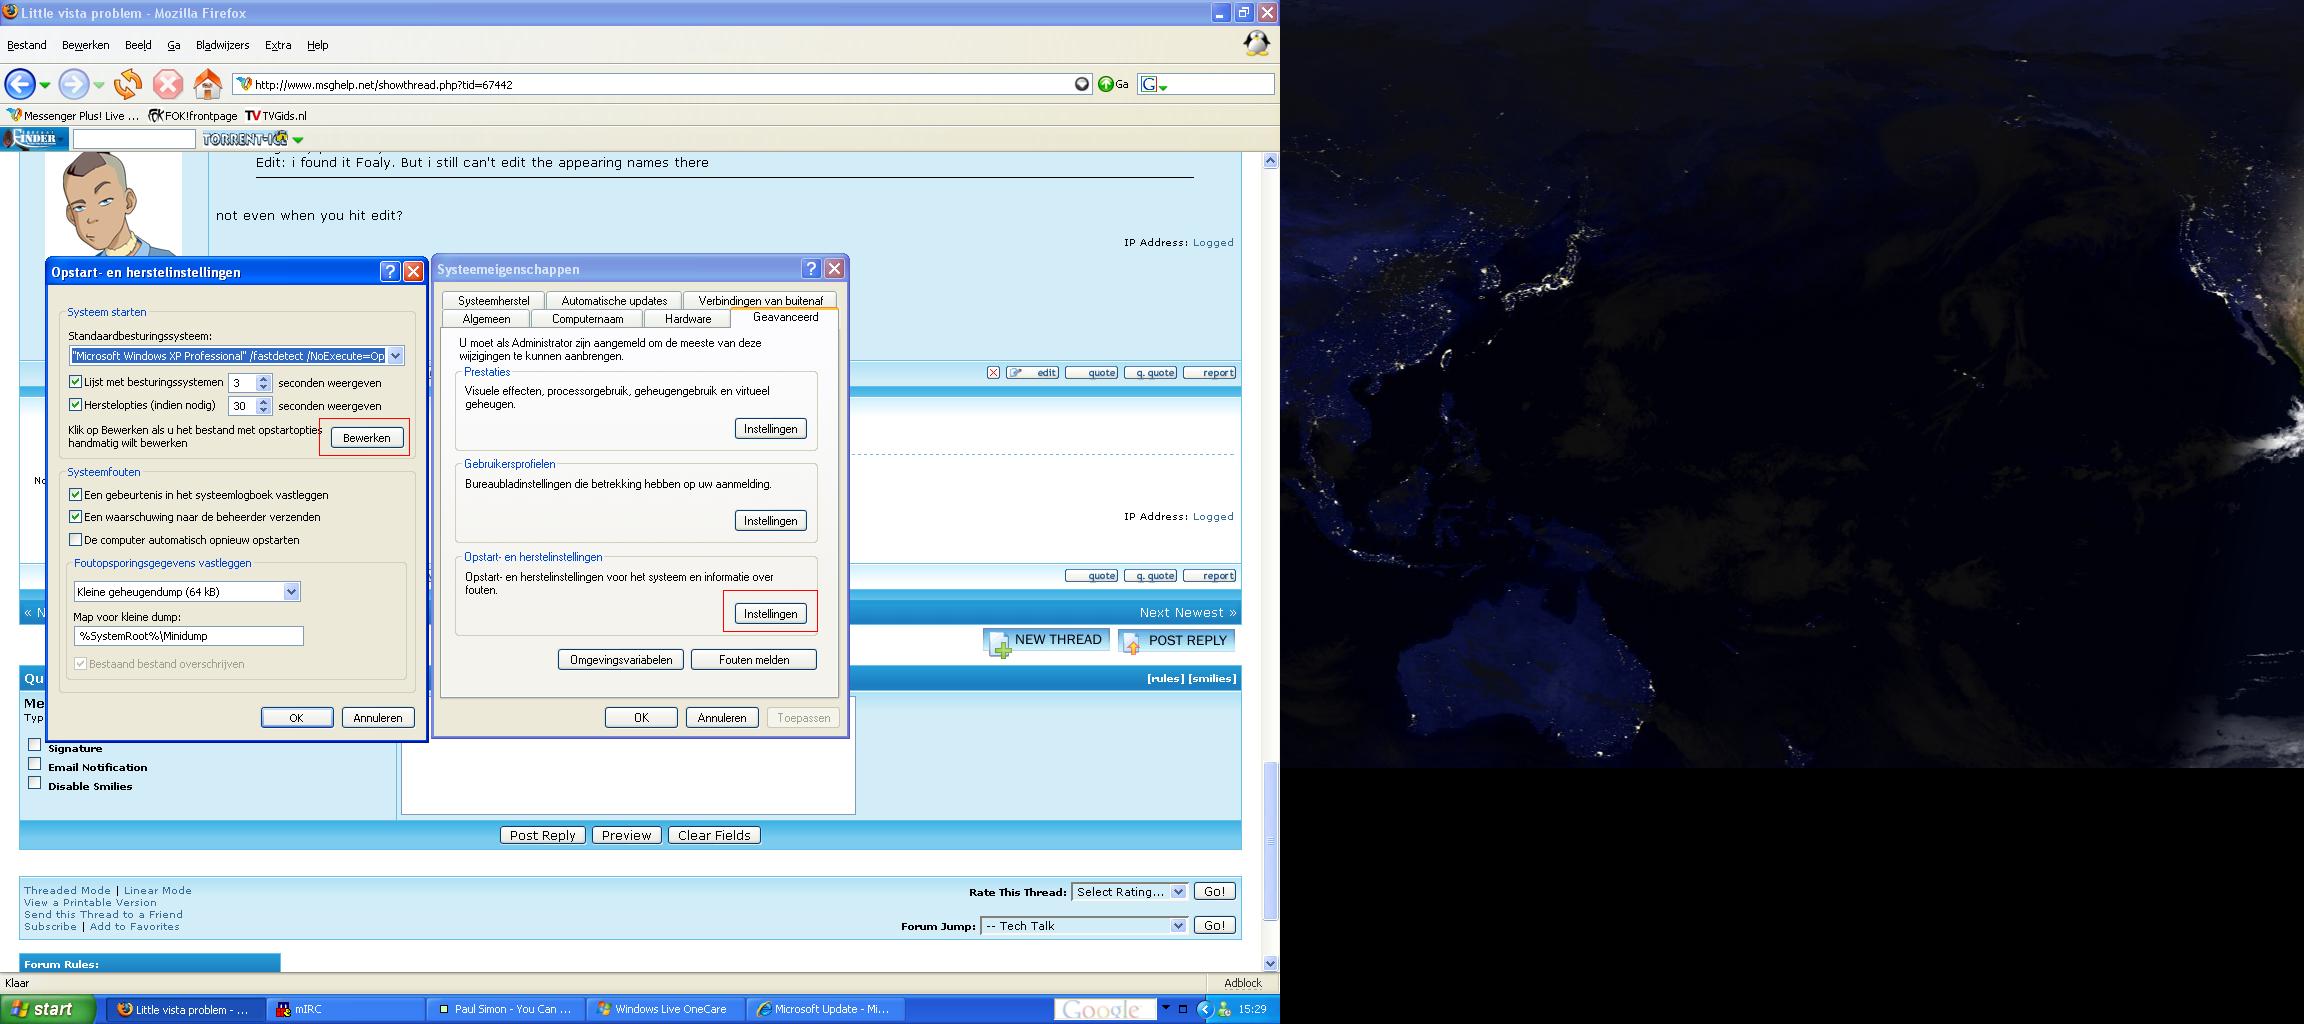Click the Map voor kleine dump field

(x=188, y=636)
